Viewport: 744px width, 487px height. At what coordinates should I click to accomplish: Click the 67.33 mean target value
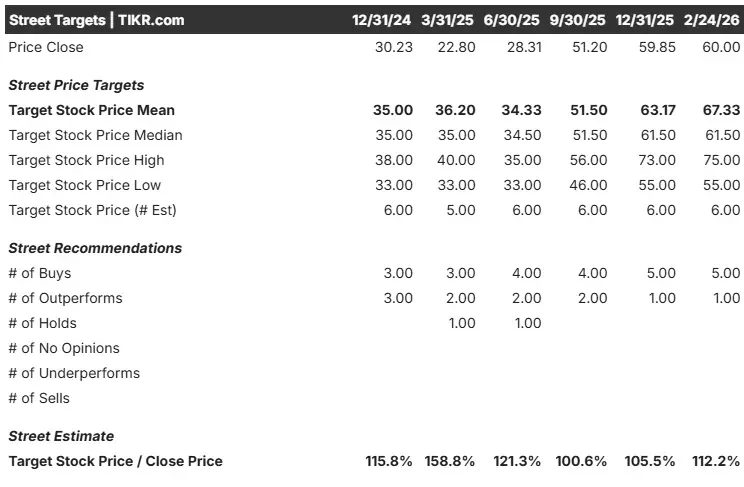click(x=721, y=110)
